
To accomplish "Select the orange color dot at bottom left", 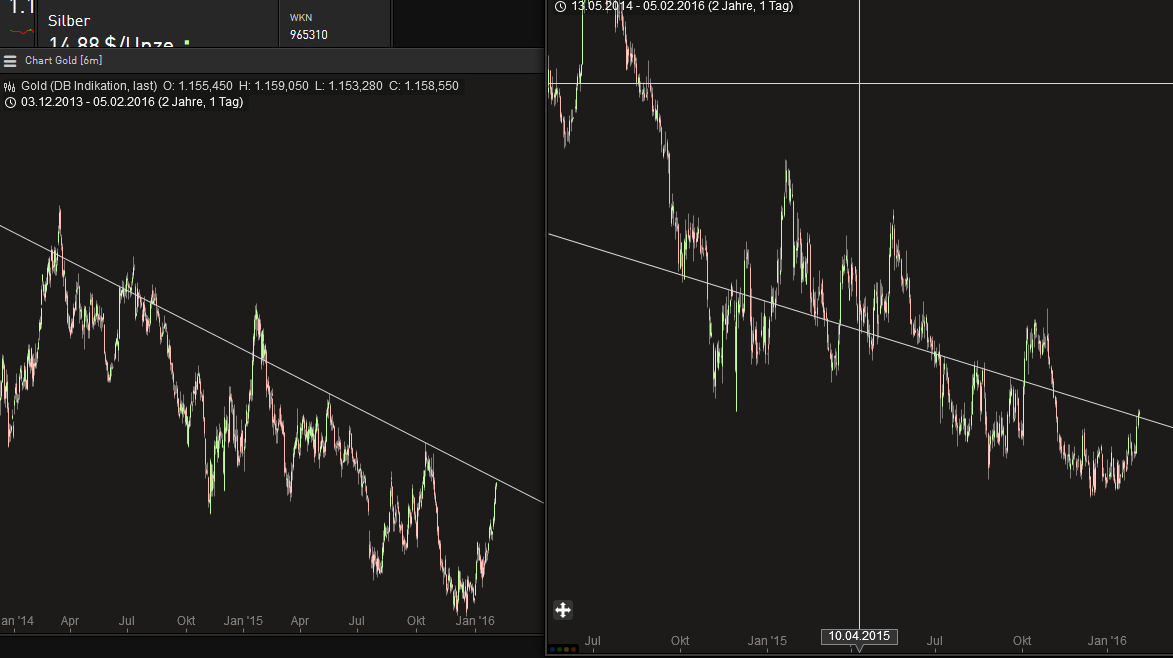I will (x=566, y=649).
